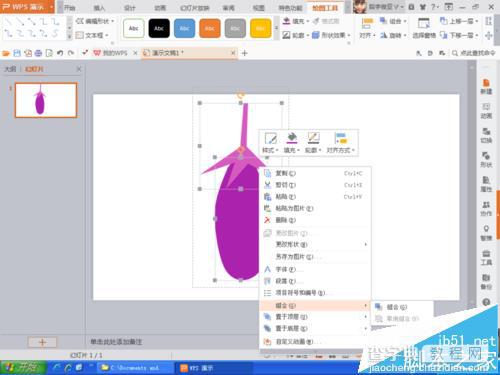Open the WPS application menu button
Screen dimensions: 500x375
click(27, 7)
